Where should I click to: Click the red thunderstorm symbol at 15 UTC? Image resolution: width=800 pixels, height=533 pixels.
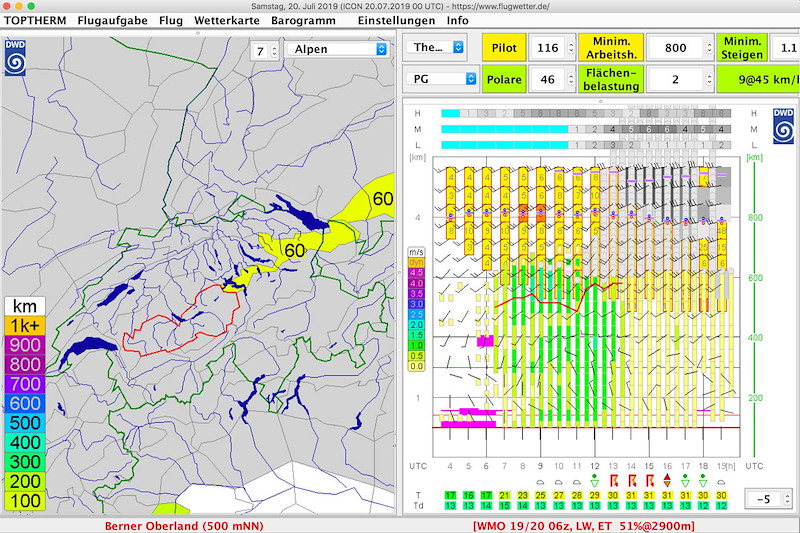point(649,480)
